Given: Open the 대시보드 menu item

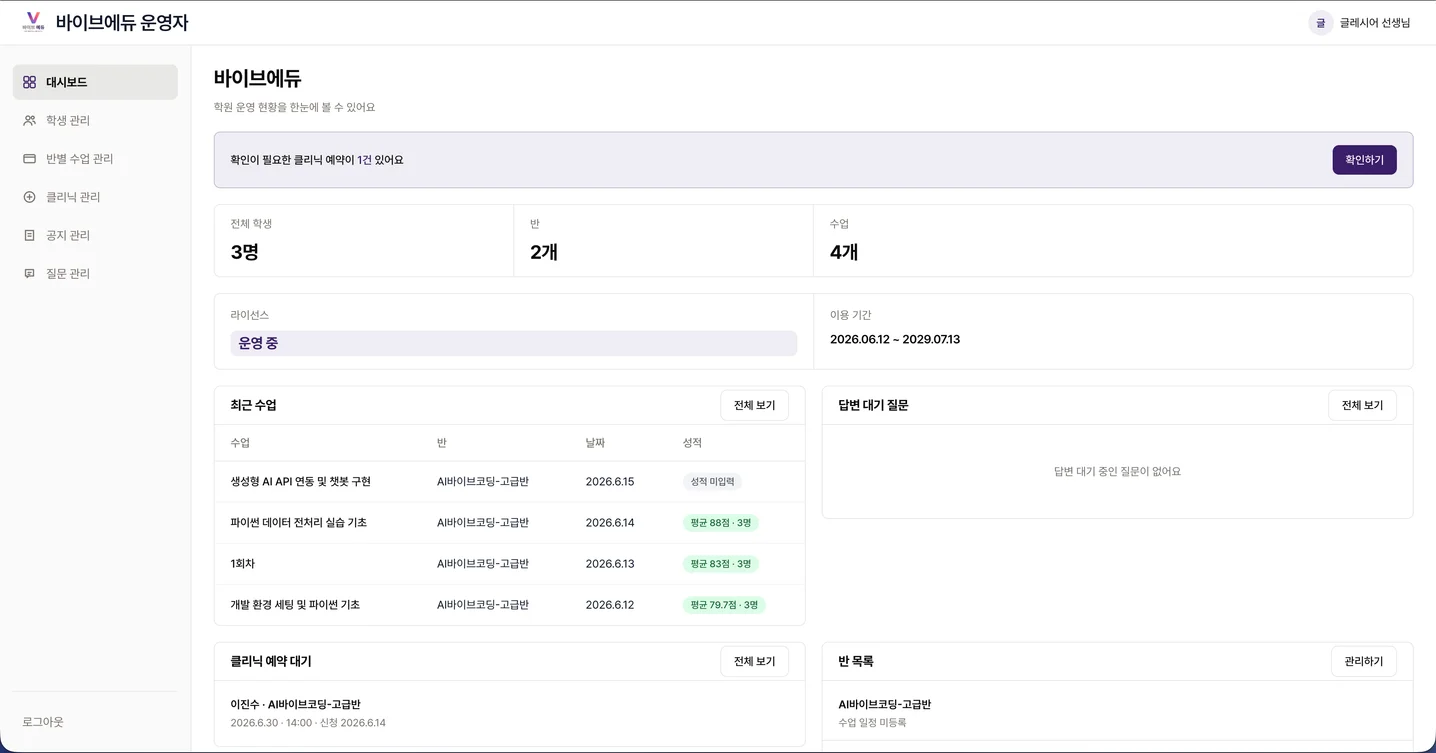Looking at the screenshot, I should (95, 82).
